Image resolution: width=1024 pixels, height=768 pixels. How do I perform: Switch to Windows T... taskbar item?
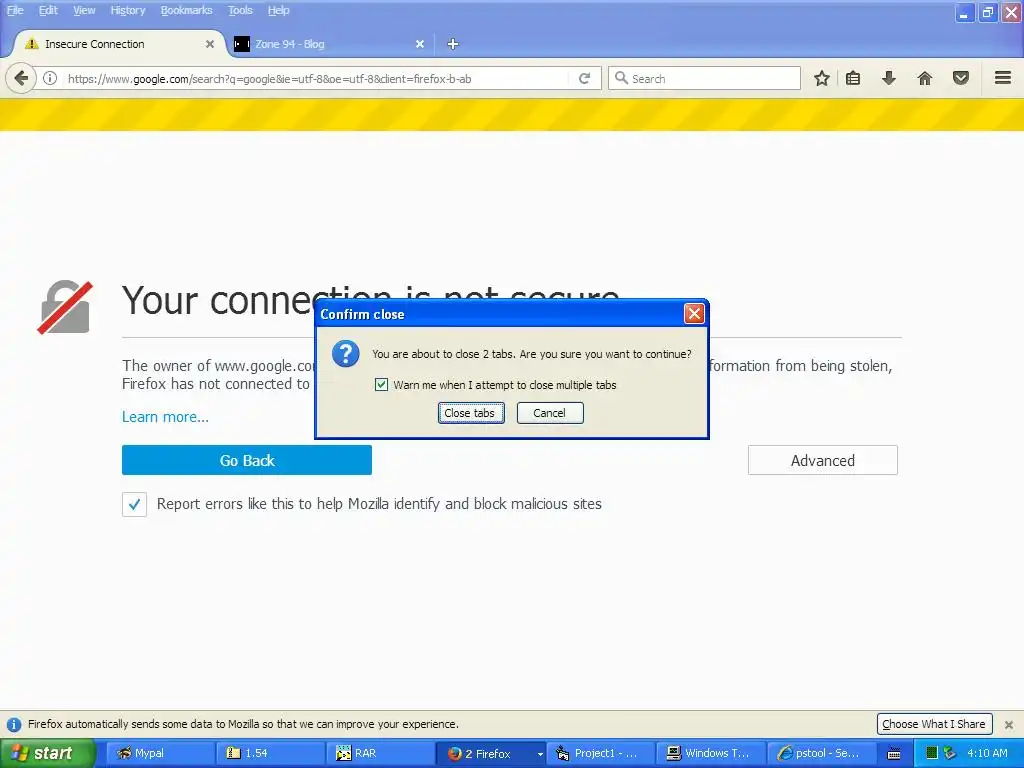point(712,754)
